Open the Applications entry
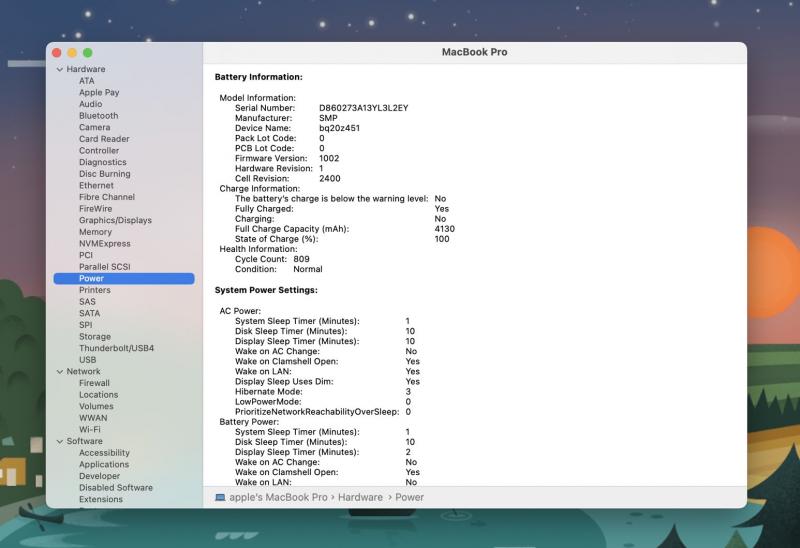The image size is (800, 548). click(104, 465)
